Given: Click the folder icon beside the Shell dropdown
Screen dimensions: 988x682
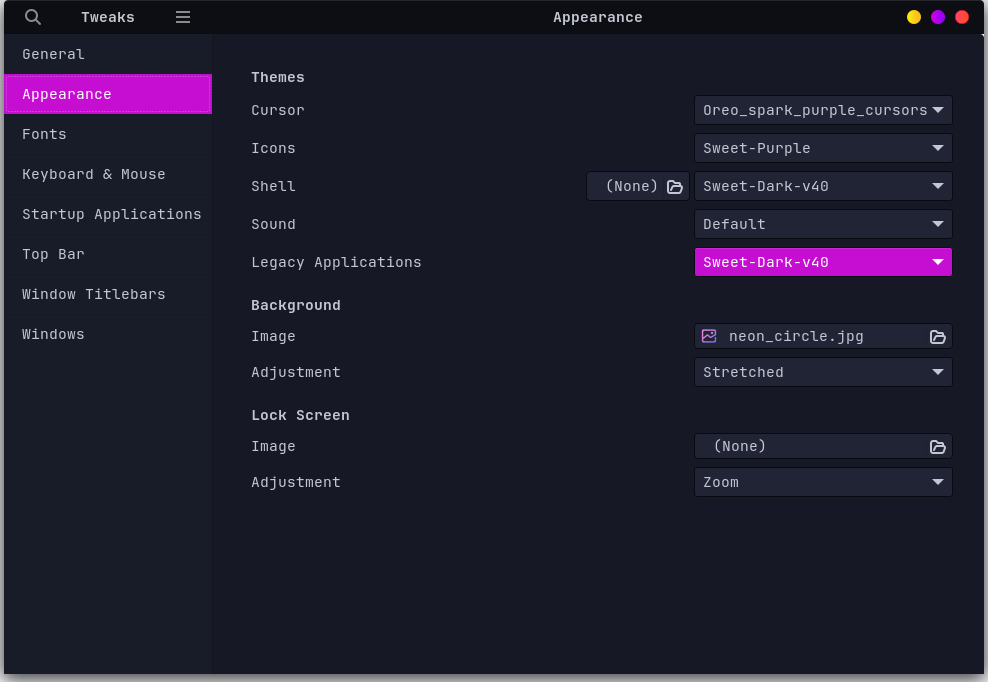Looking at the screenshot, I should coord(674,186).
